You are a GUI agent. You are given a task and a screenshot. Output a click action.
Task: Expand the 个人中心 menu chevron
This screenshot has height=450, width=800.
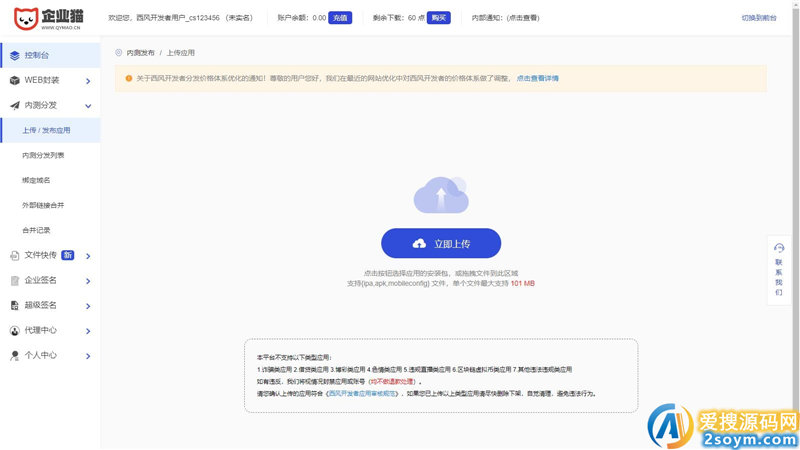(88, 355)
